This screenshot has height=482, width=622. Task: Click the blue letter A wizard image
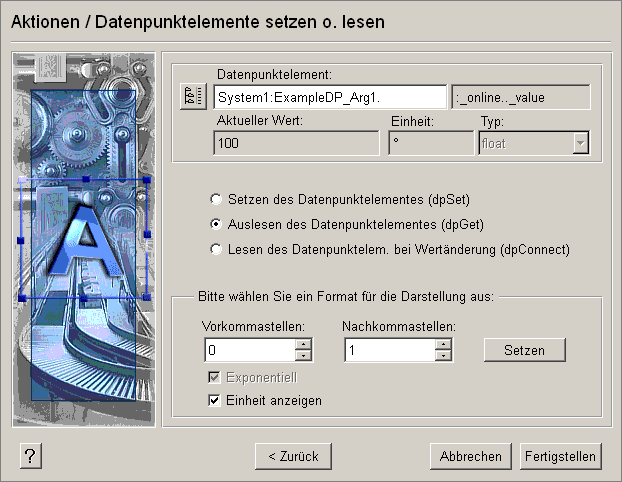(84, 241)
